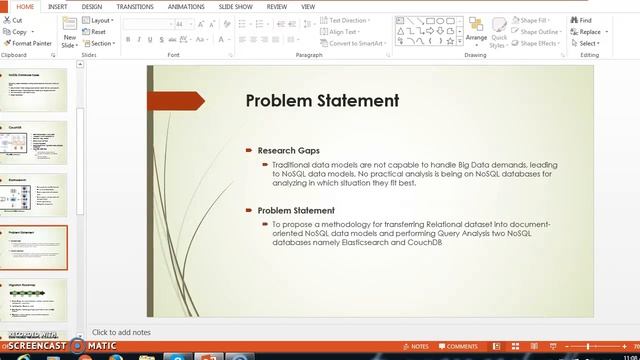Image resolution: width=640 pixels, height=360 pixels.
Task: Switch to the Animations tab
Action: click(x=186, y=7)
